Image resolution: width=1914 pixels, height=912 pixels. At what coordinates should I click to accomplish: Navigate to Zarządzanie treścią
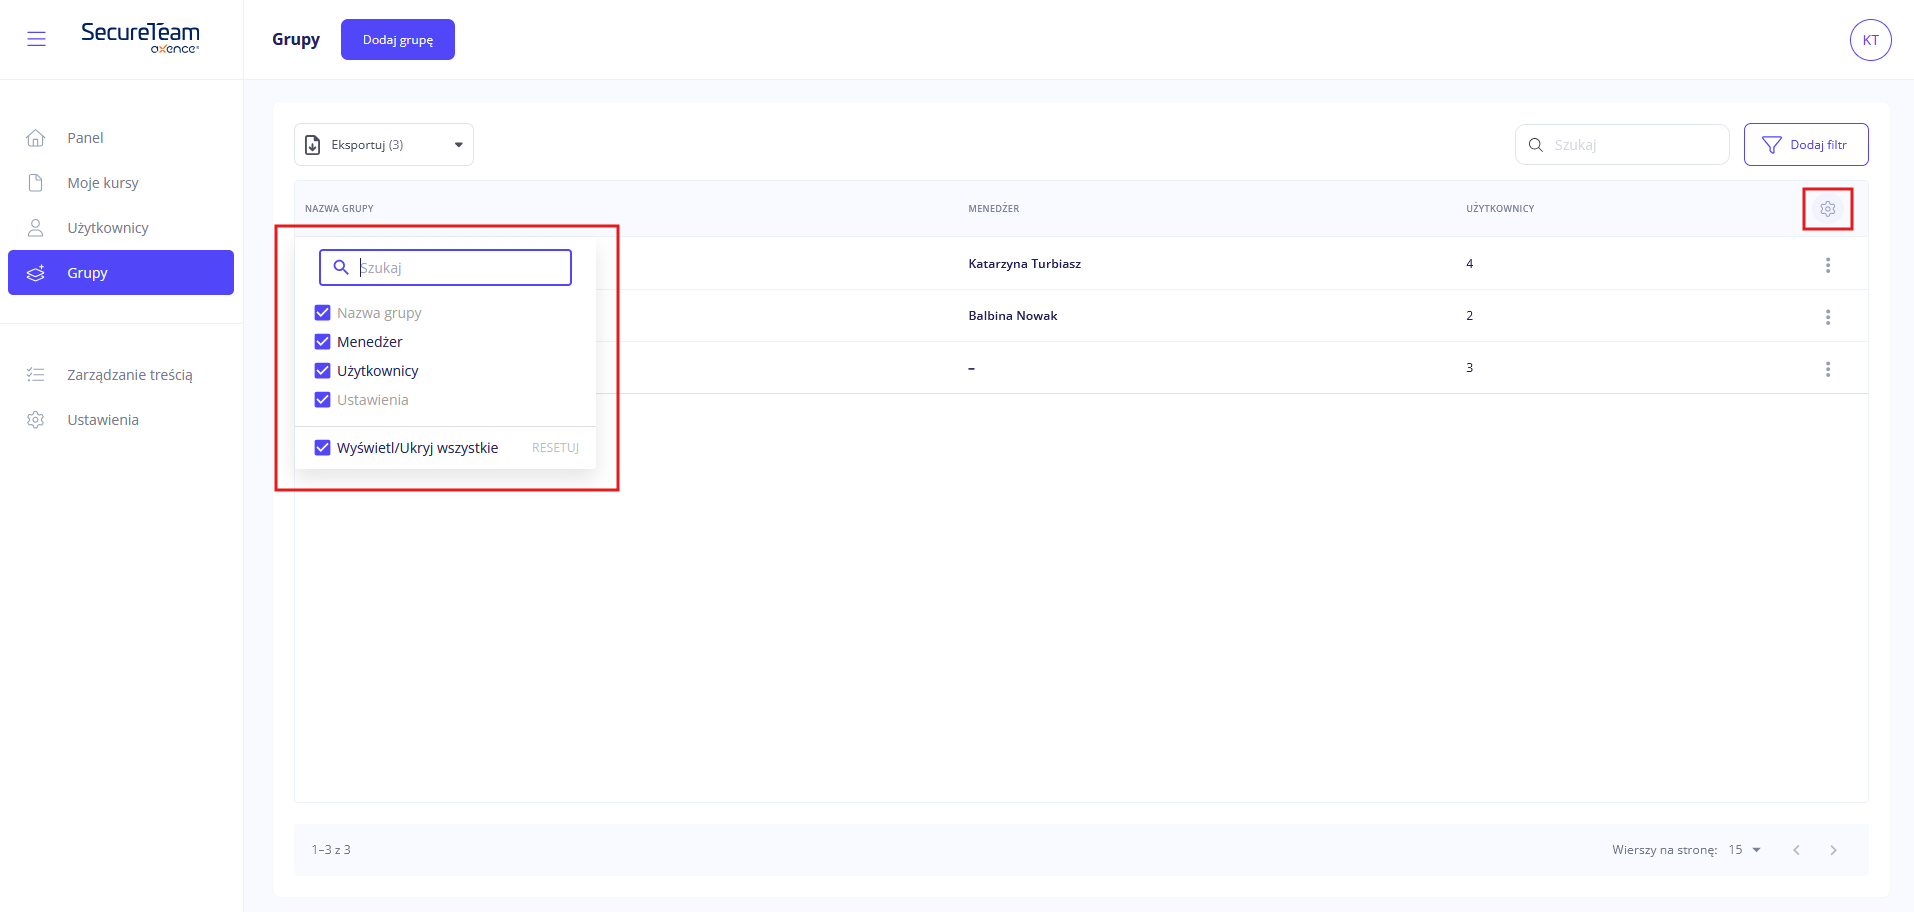pos(129,375)
